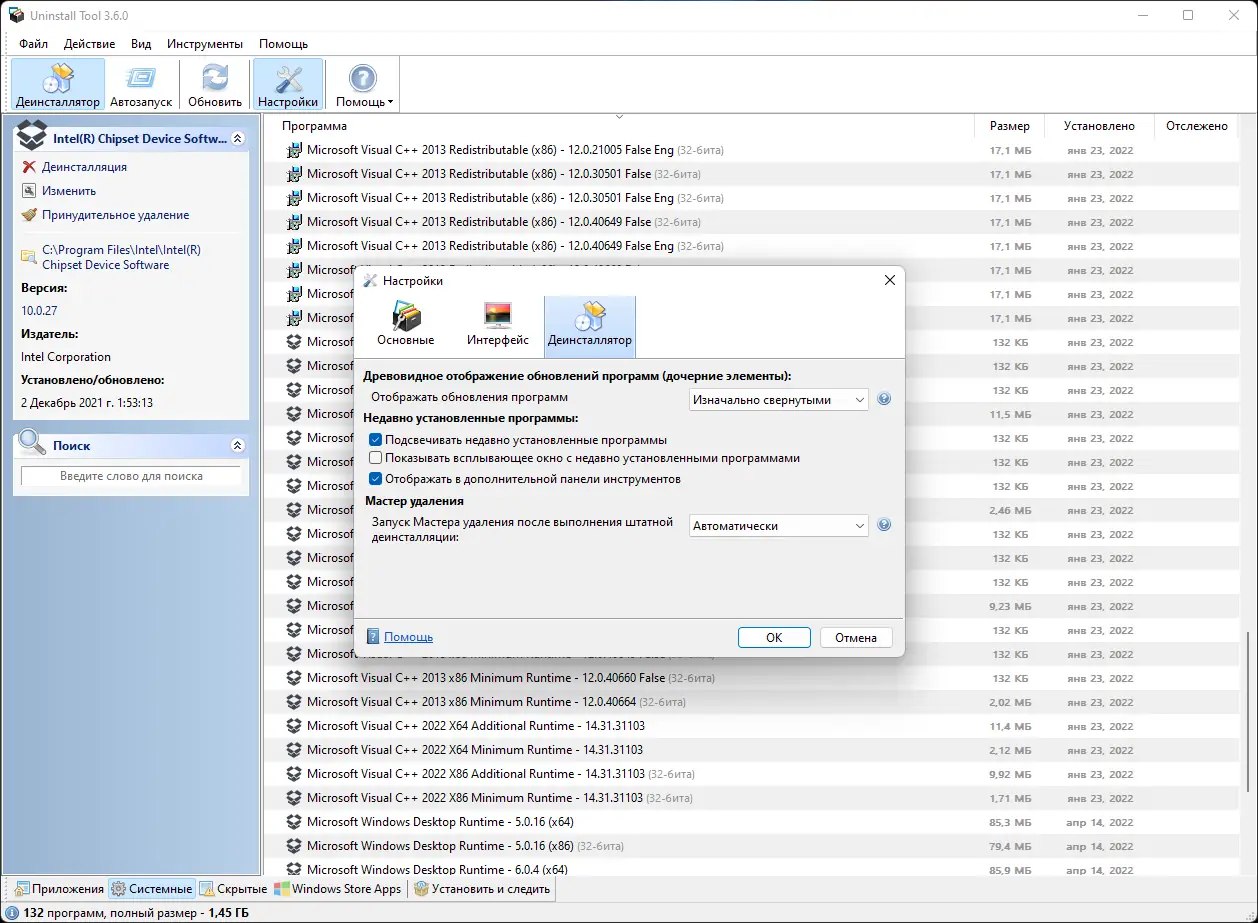Switch to Автозапуск in the toolbar
The height and width of the screenshot is (923, 1258).
pyautogui.click(x=141, y=84)
